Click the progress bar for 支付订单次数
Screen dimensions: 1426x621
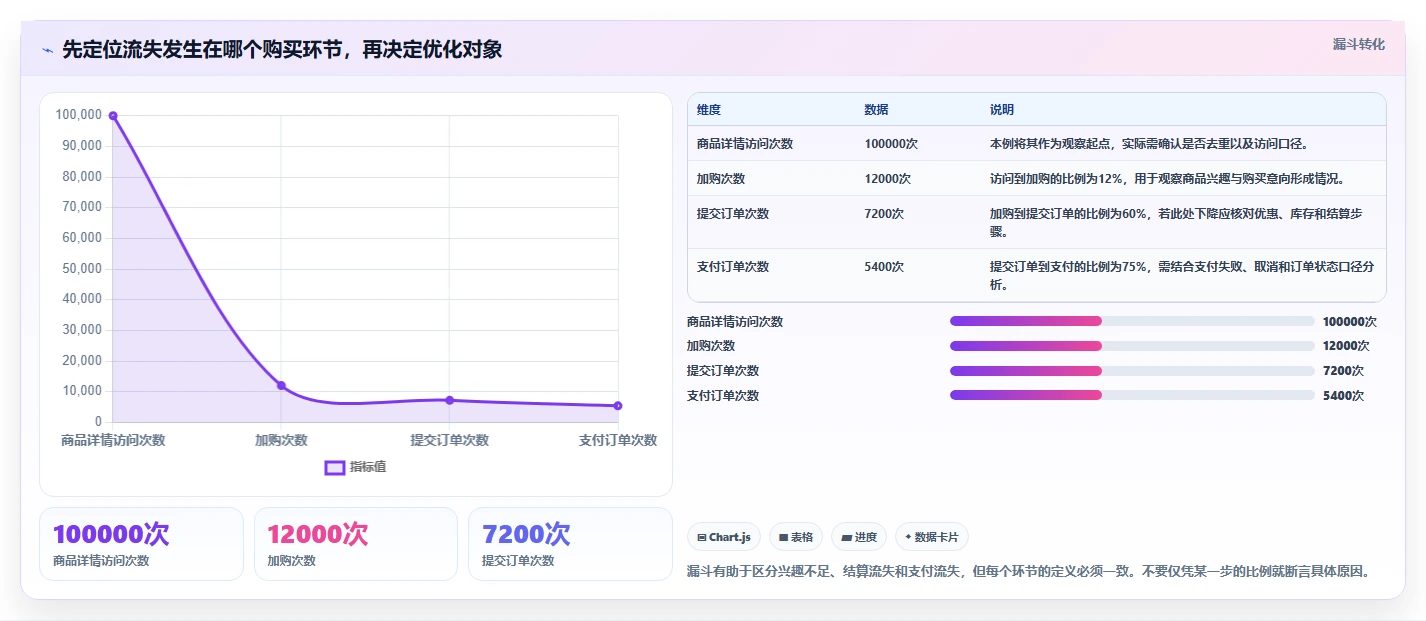(x=1132, y=395)
